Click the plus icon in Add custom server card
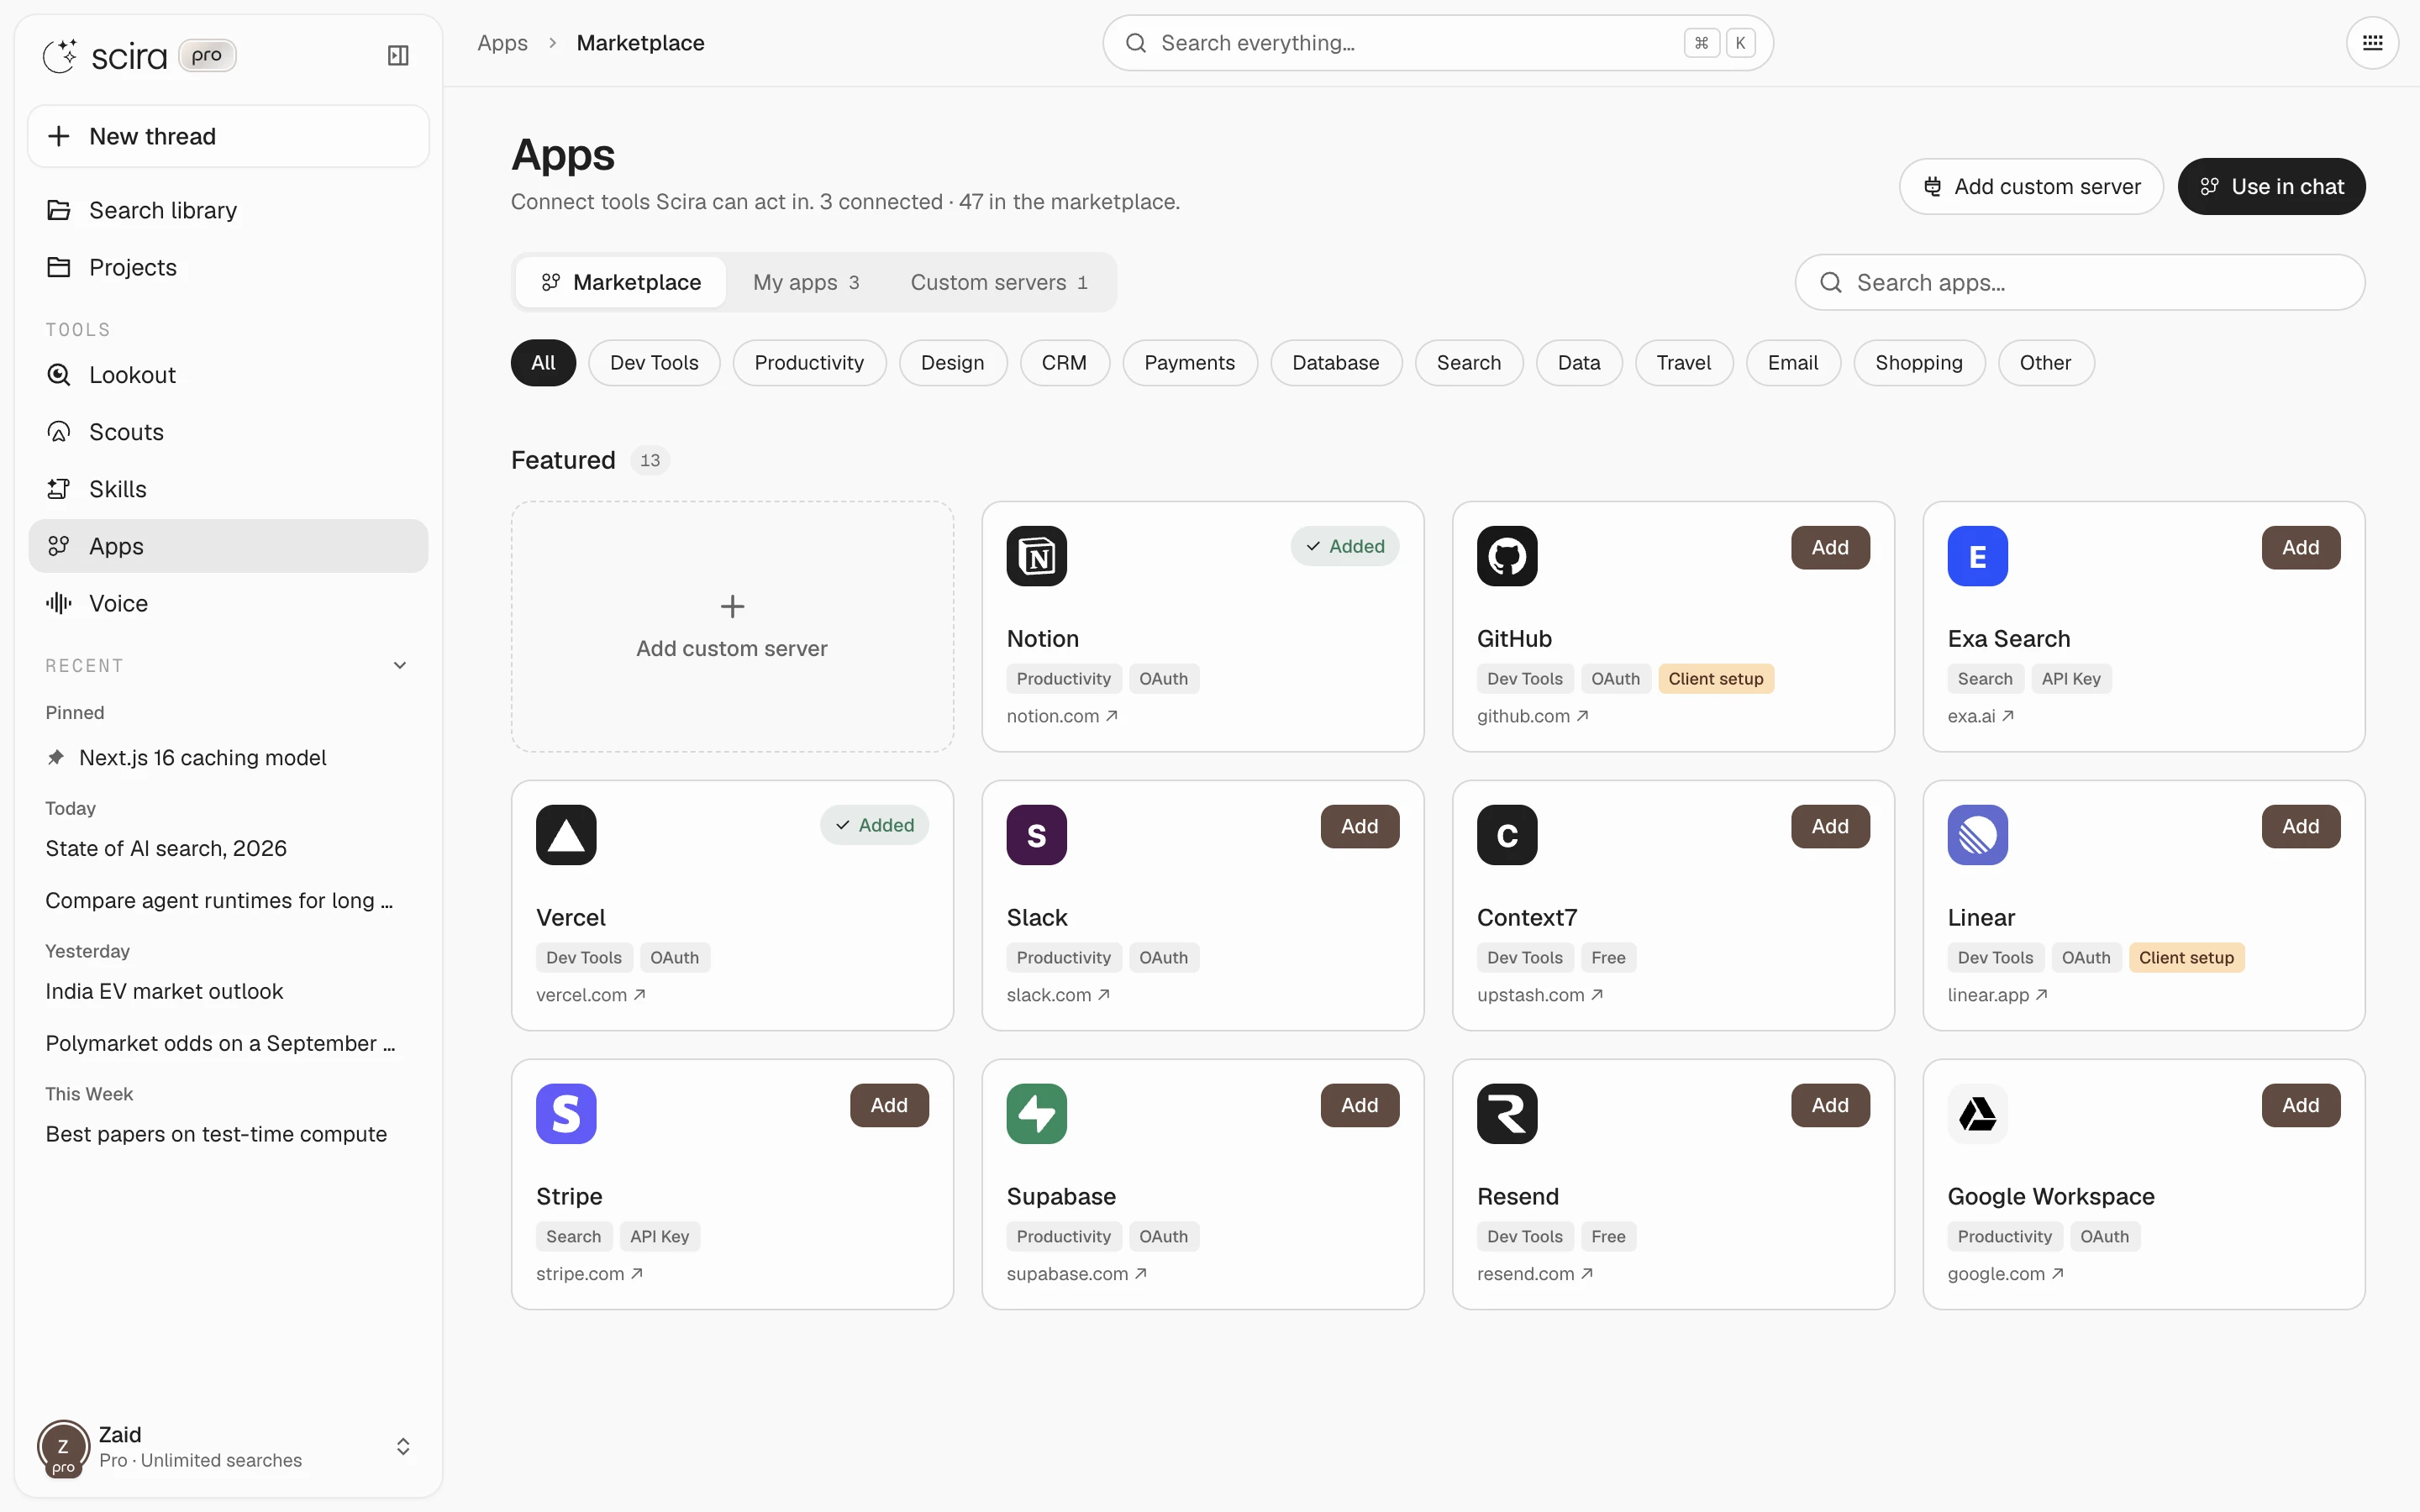 (x=732, y=606)
